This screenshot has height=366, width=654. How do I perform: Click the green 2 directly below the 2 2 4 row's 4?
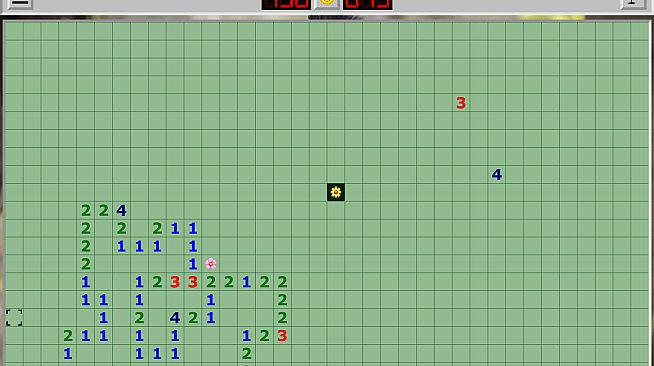click(x=121, y=228)
